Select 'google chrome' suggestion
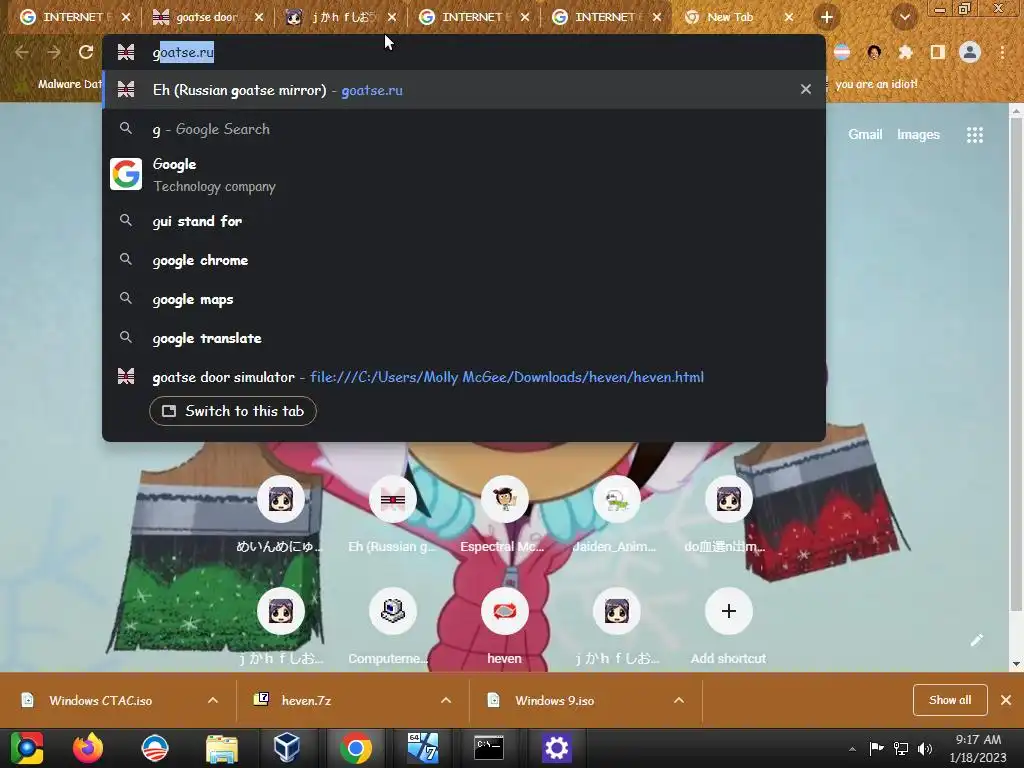This screenshot has height=768, width=1024. (x=464, y=260)
